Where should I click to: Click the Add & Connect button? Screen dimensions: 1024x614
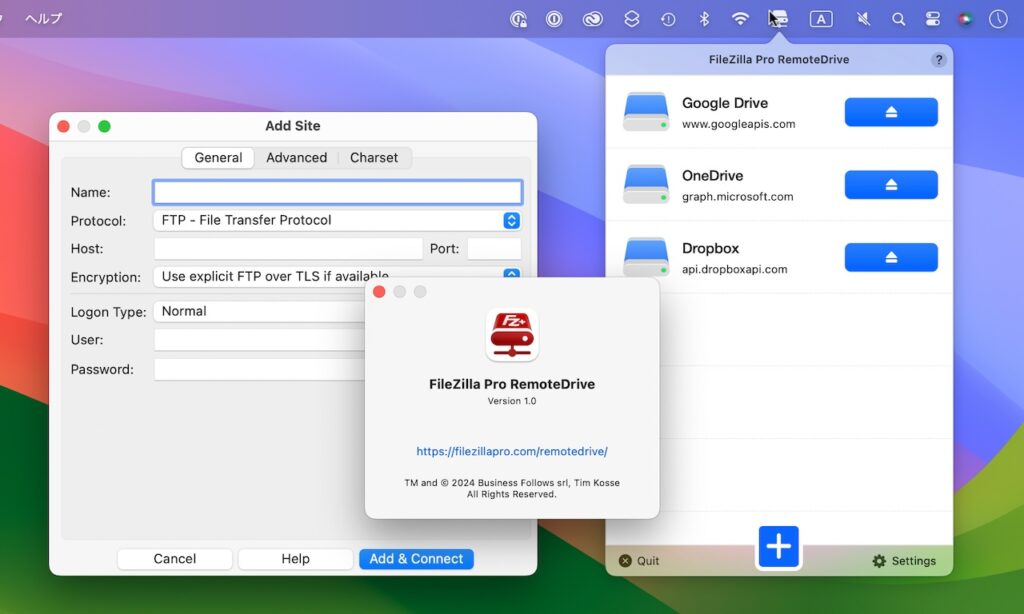click(416, 558)
